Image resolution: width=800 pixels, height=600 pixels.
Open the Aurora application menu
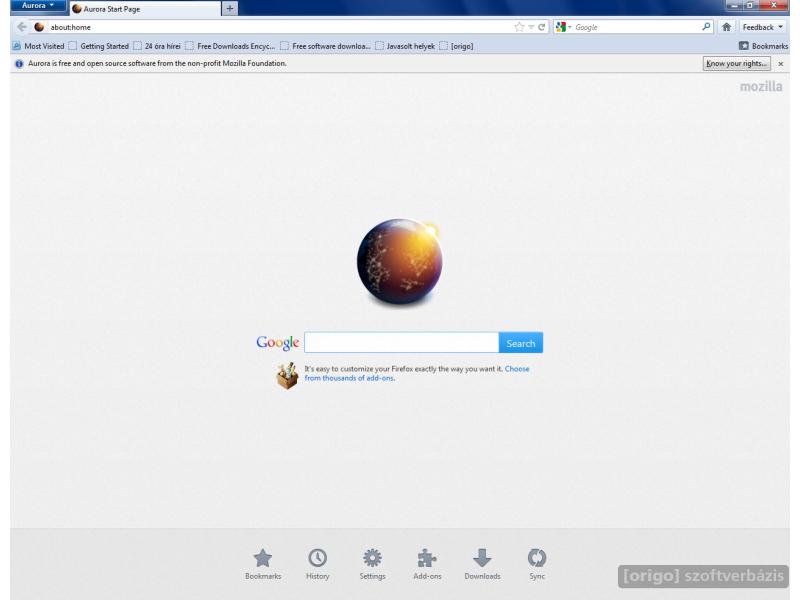point(38,6)
